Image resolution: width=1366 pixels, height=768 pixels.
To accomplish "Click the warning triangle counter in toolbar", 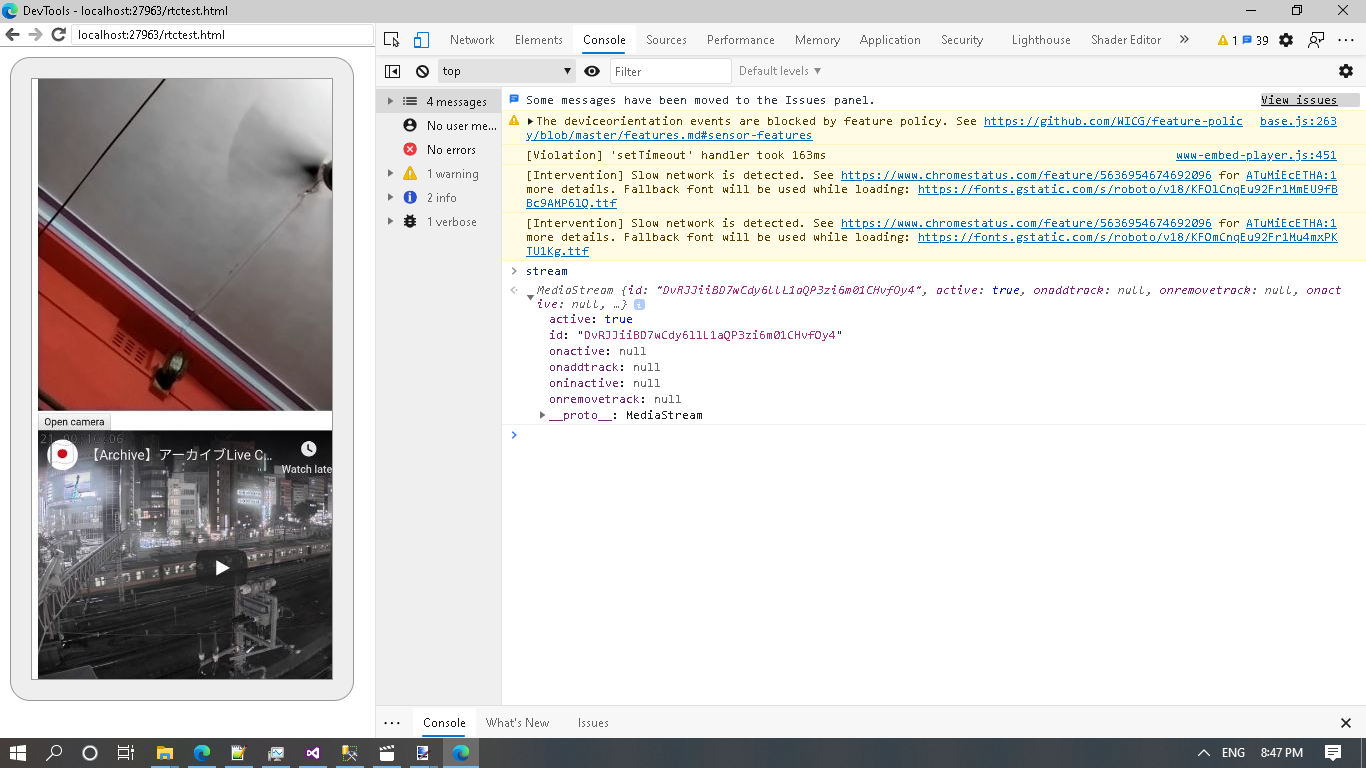I will pos(1227,39).
